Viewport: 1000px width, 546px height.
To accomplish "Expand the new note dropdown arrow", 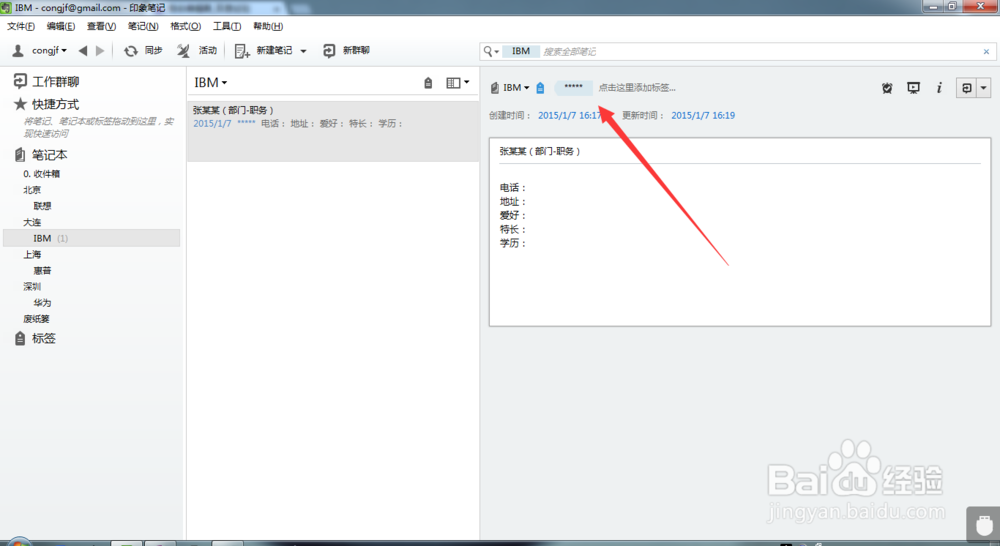I will click(304, 51).
